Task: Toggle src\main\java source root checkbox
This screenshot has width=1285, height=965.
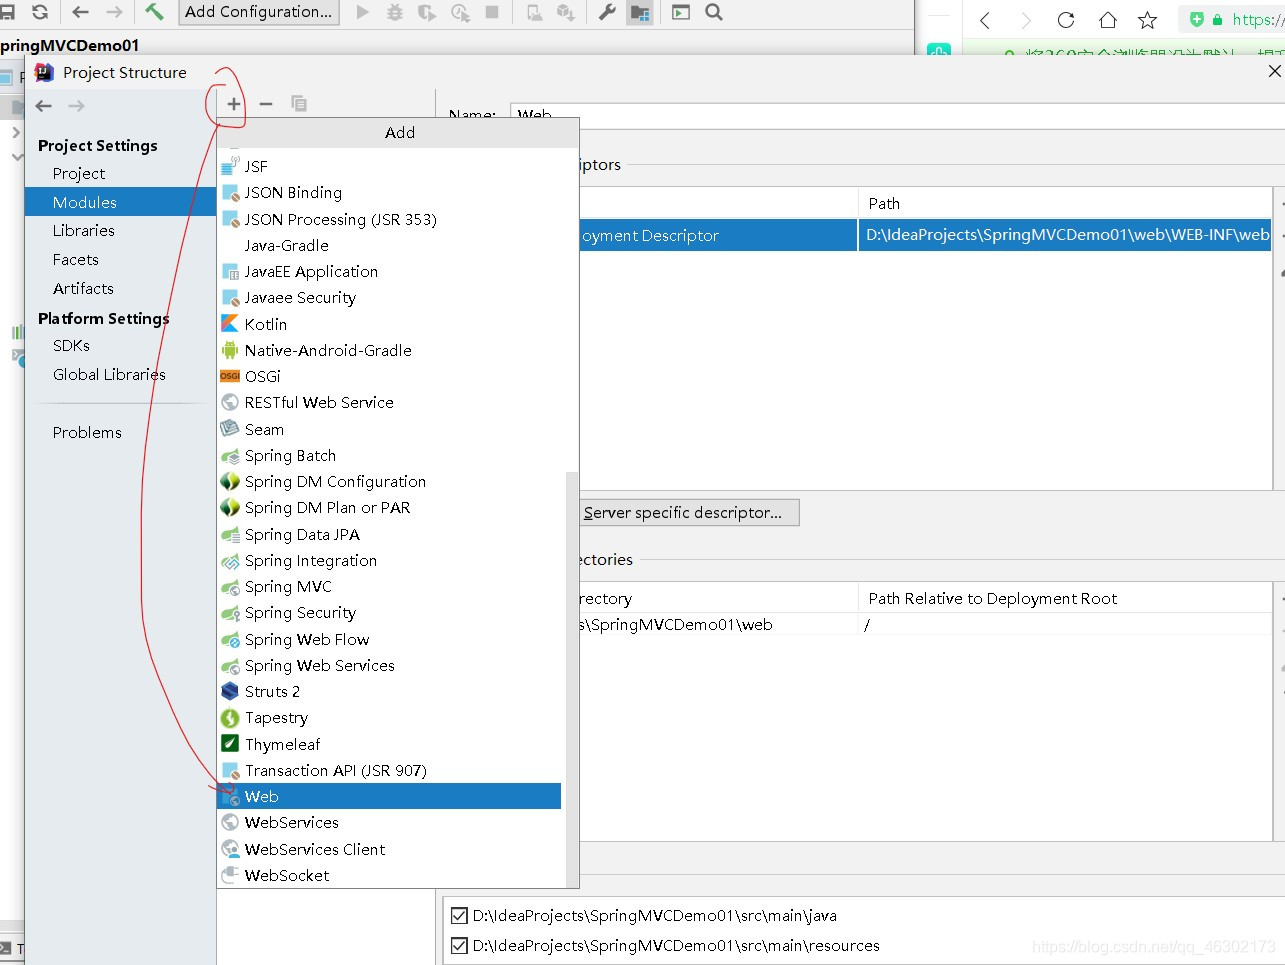Action: click(459, 915)
